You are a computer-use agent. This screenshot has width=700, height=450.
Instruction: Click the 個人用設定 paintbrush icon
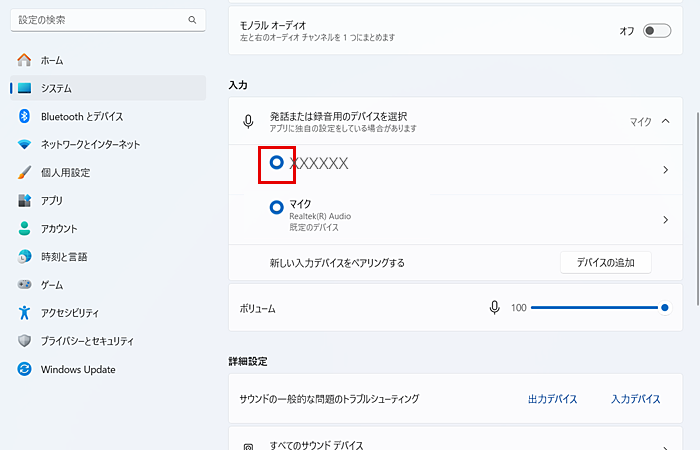point(24,172)
